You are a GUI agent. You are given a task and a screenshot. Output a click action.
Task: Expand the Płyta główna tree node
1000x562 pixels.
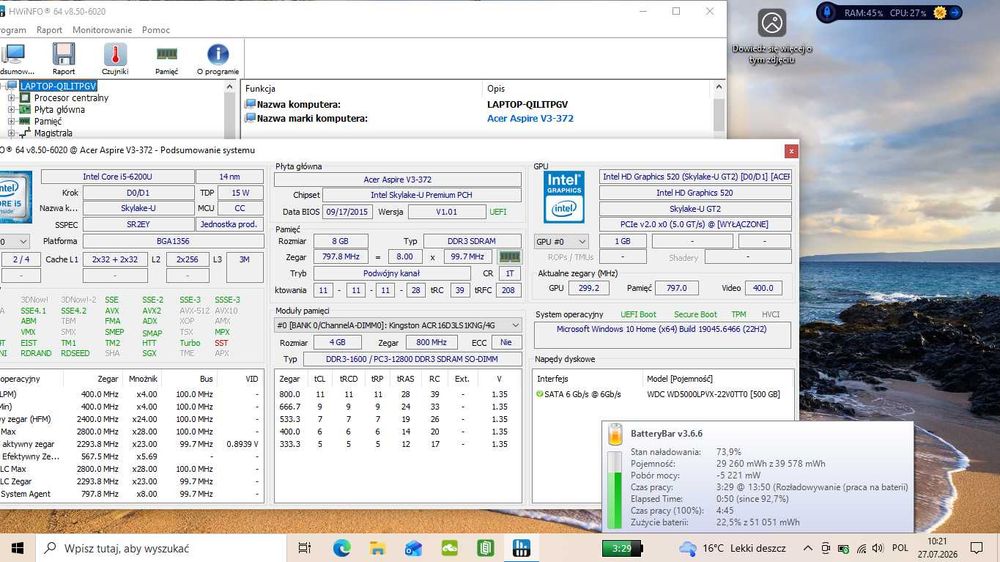tap(11, 110)
